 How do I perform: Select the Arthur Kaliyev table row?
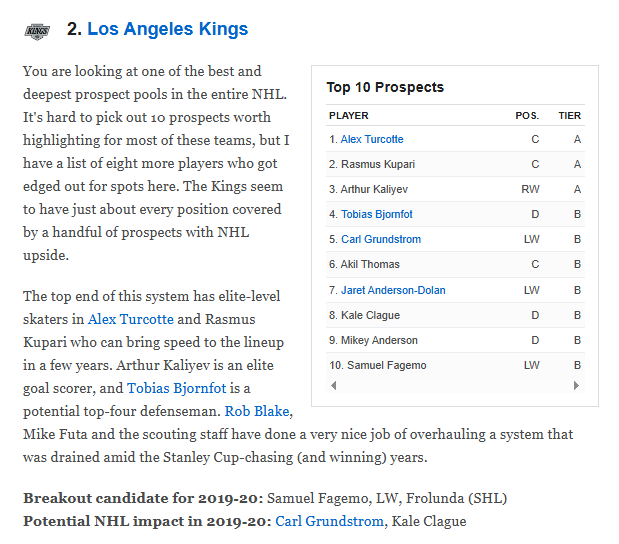(x=455, y=189)
